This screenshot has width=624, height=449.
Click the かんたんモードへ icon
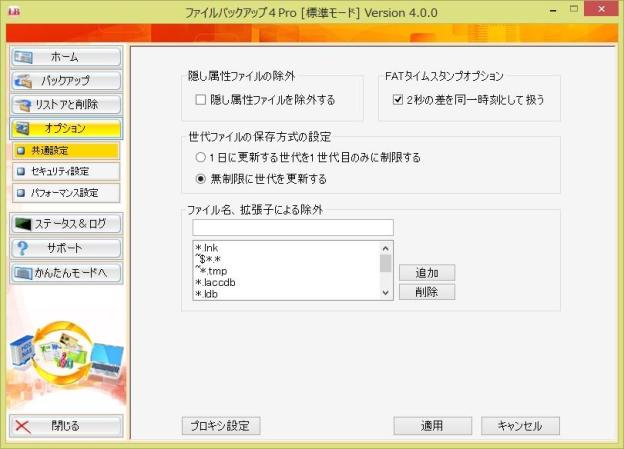click(23, 273)
